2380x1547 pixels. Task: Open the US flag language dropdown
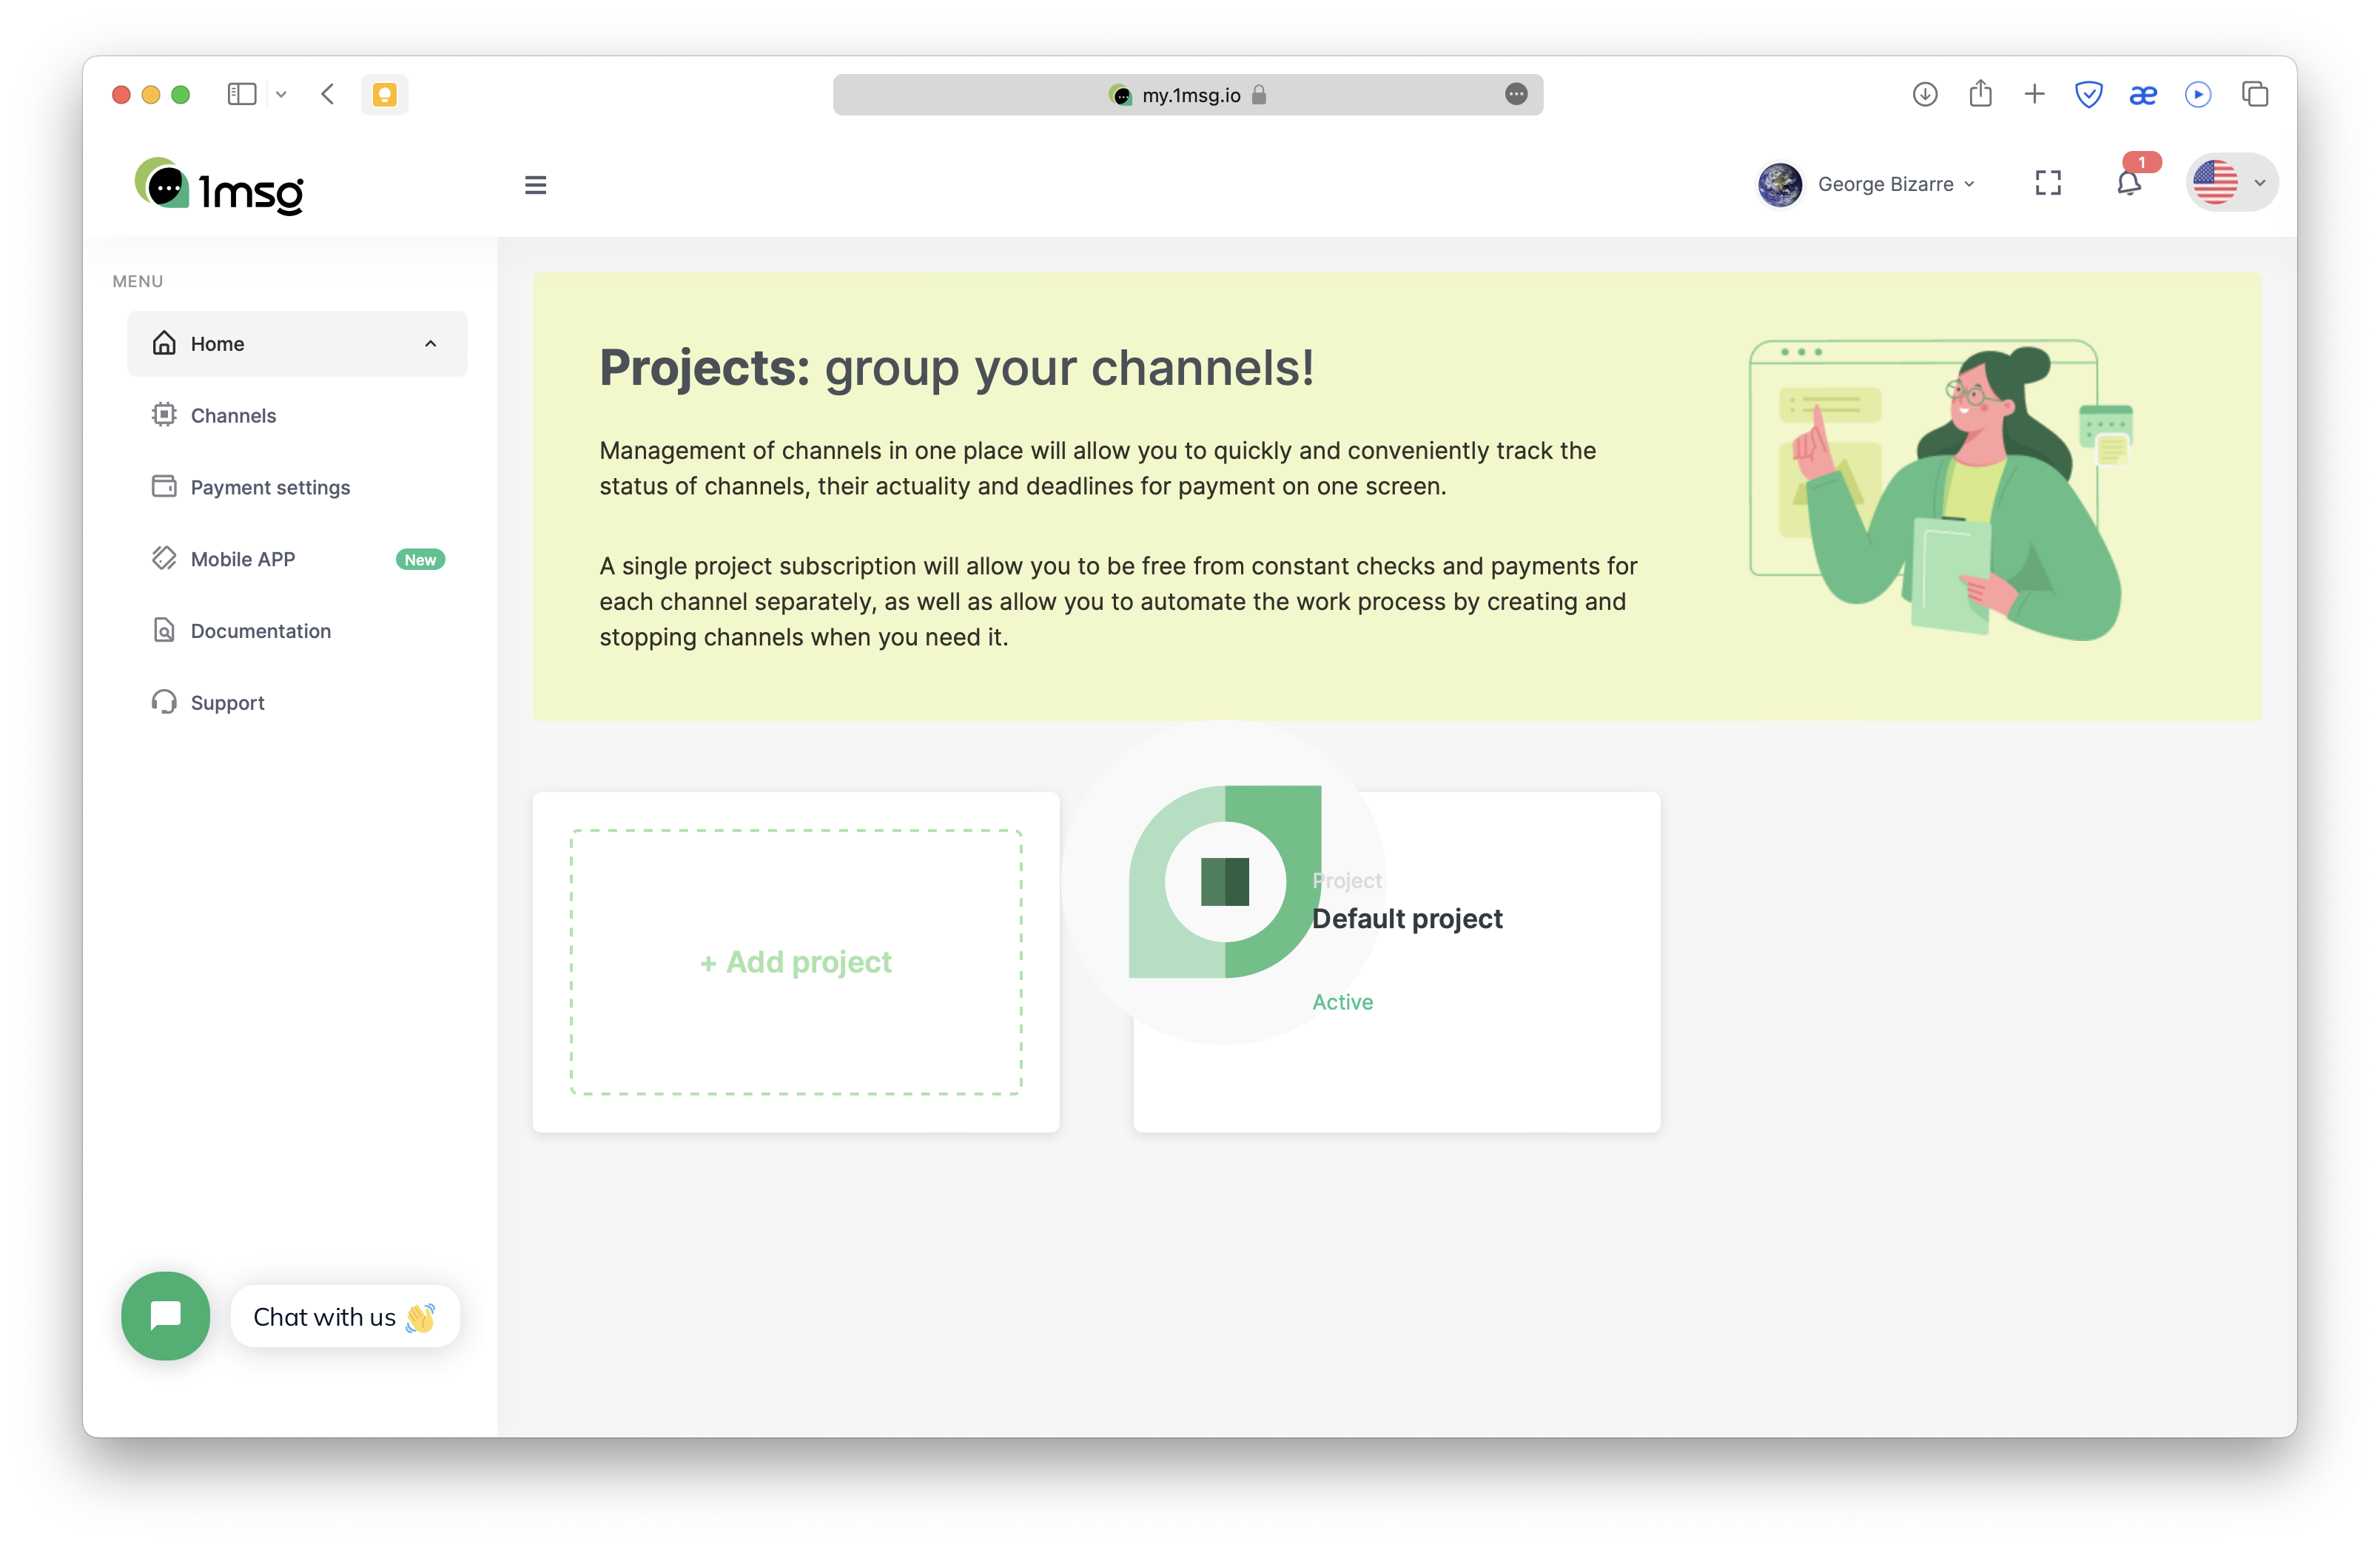pos(2231,183)
